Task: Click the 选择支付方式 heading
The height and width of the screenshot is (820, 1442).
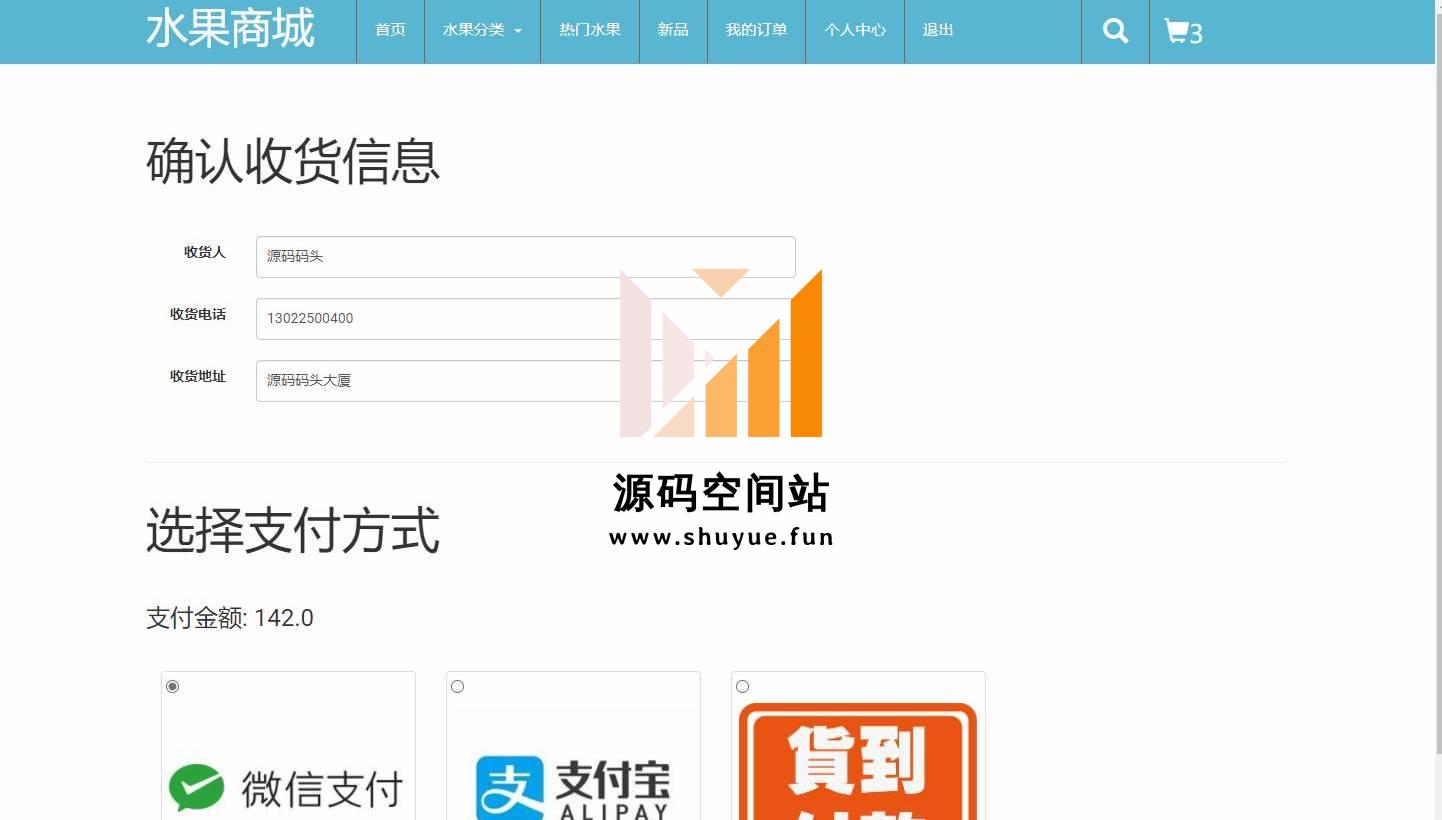Action: 293,530
